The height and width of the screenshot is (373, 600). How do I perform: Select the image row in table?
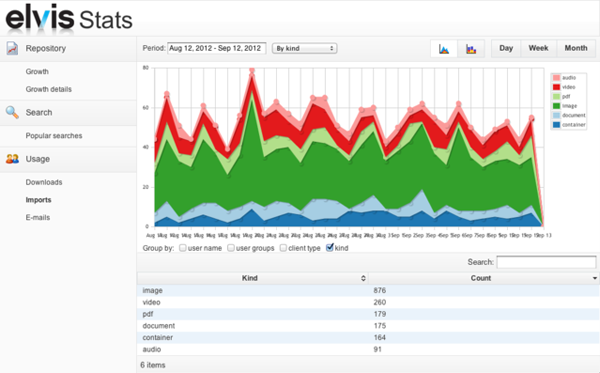[x=368, y=290]
